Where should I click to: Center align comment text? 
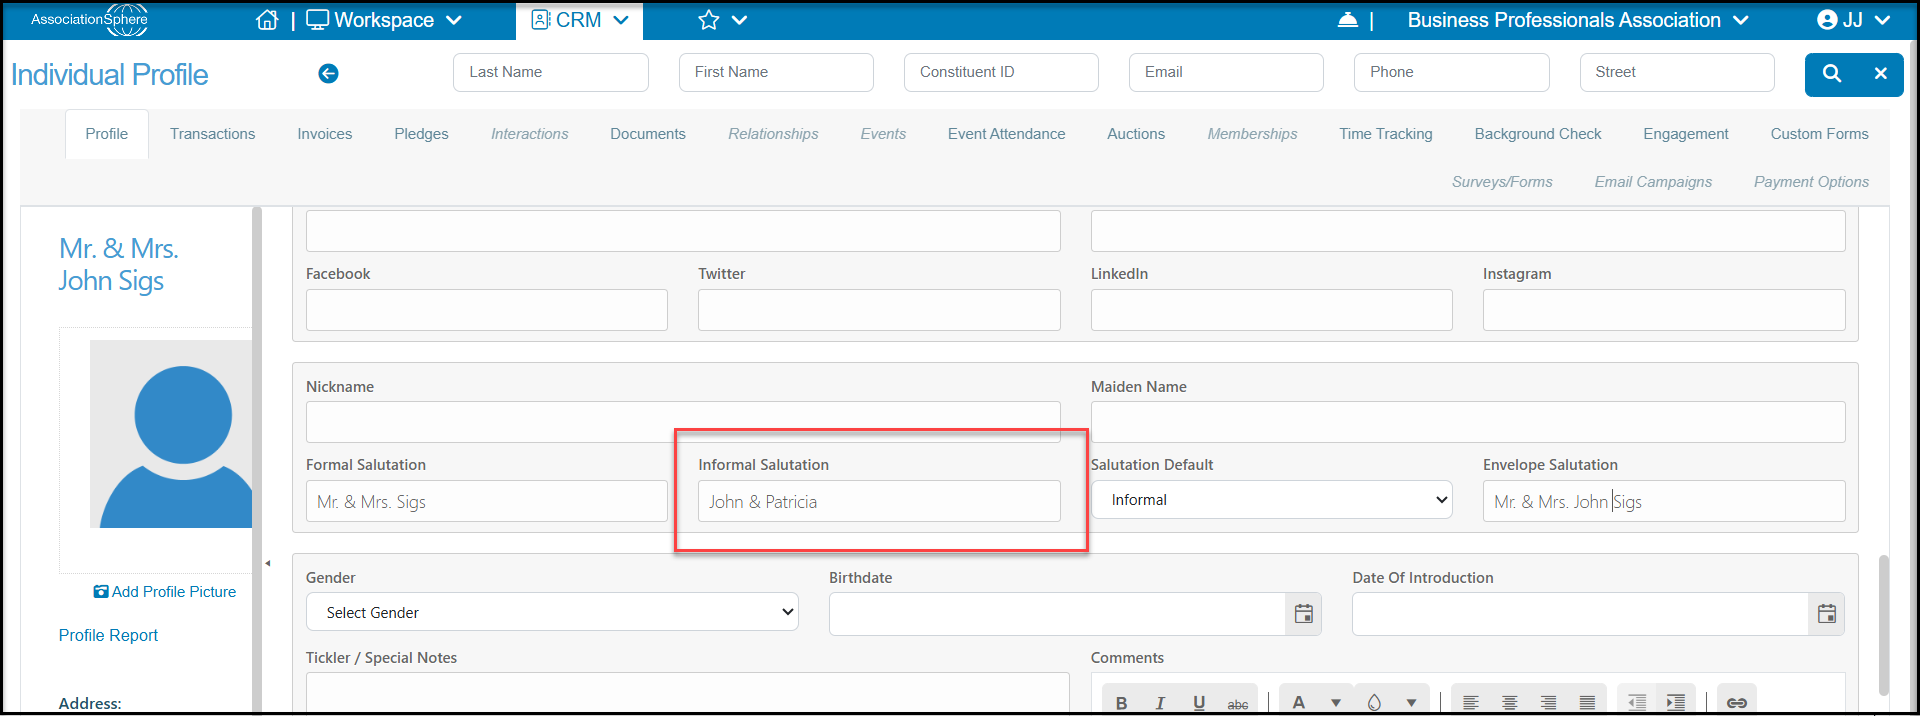point(1510,703)
